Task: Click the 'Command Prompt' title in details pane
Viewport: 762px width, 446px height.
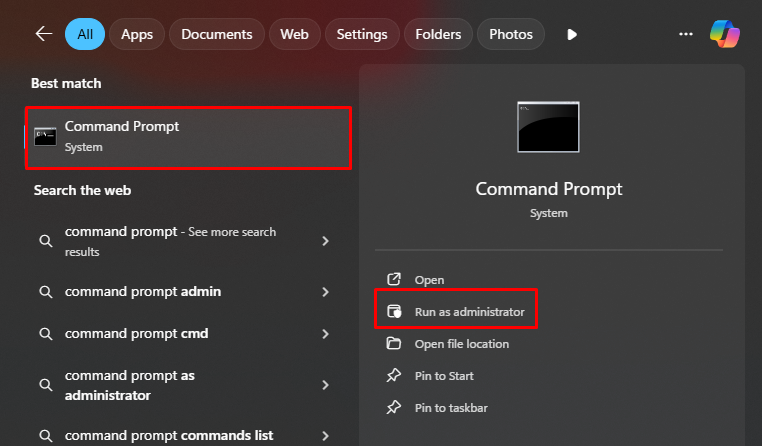Action: 549,189
